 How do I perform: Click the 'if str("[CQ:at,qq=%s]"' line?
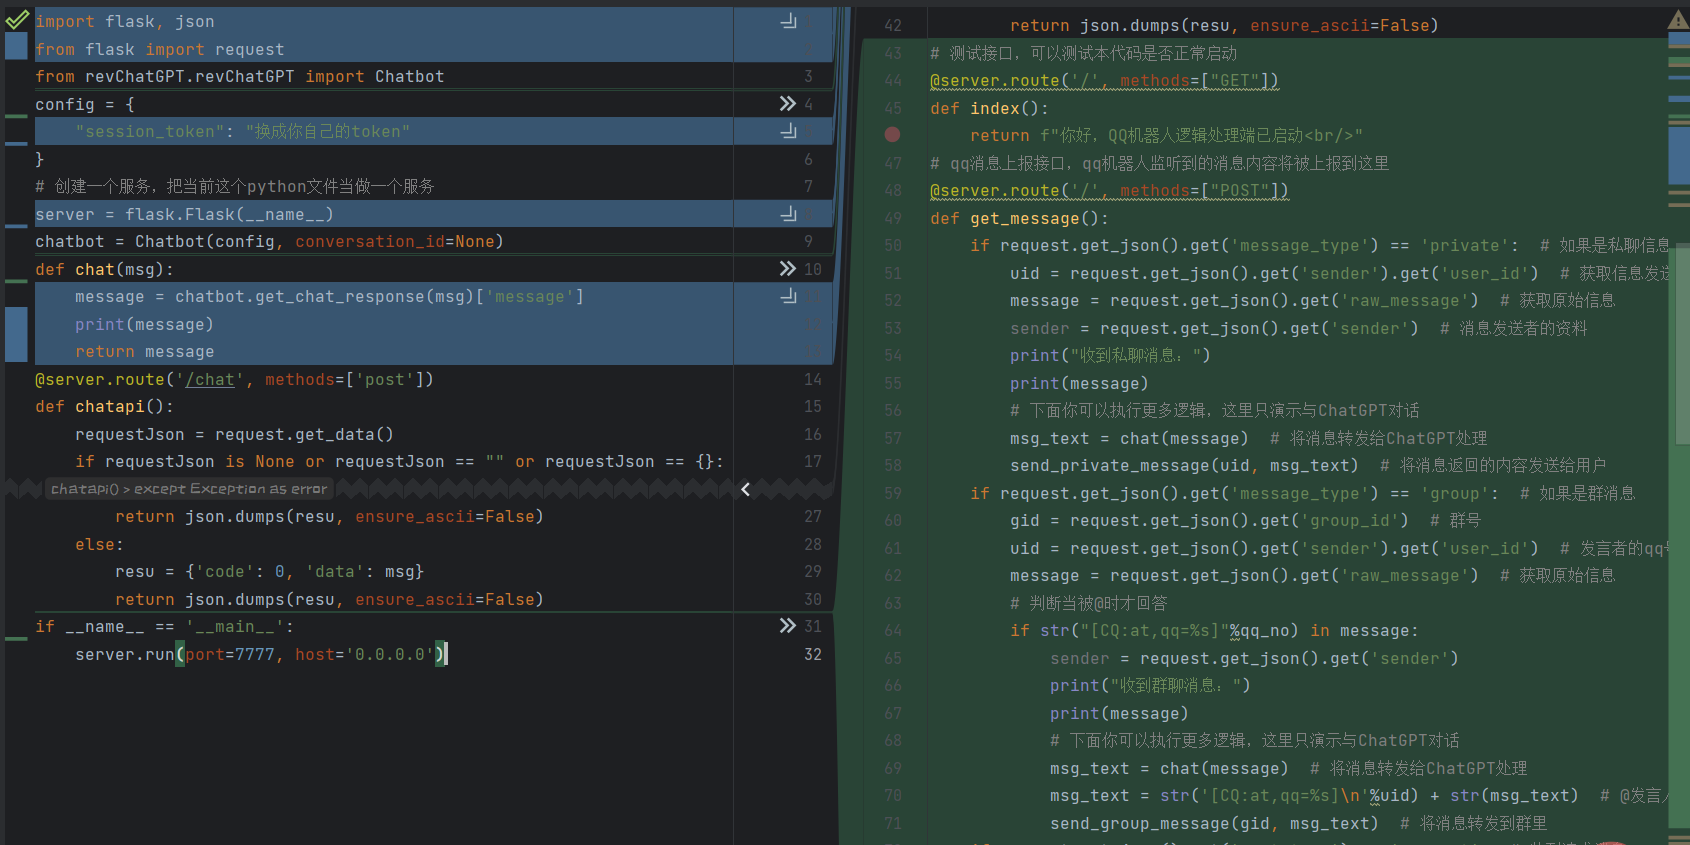1215,631
